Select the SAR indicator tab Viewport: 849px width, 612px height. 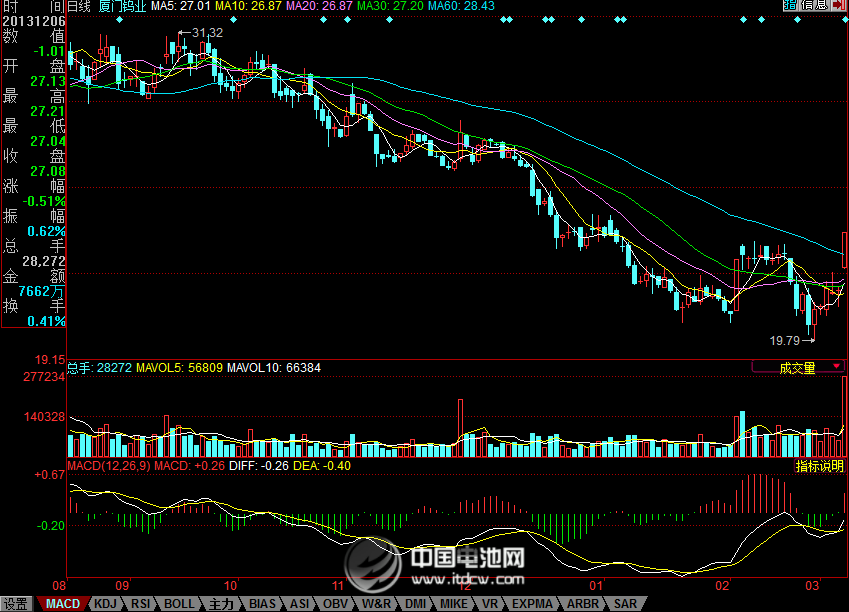pyautogui.click(x=625, y=604)
